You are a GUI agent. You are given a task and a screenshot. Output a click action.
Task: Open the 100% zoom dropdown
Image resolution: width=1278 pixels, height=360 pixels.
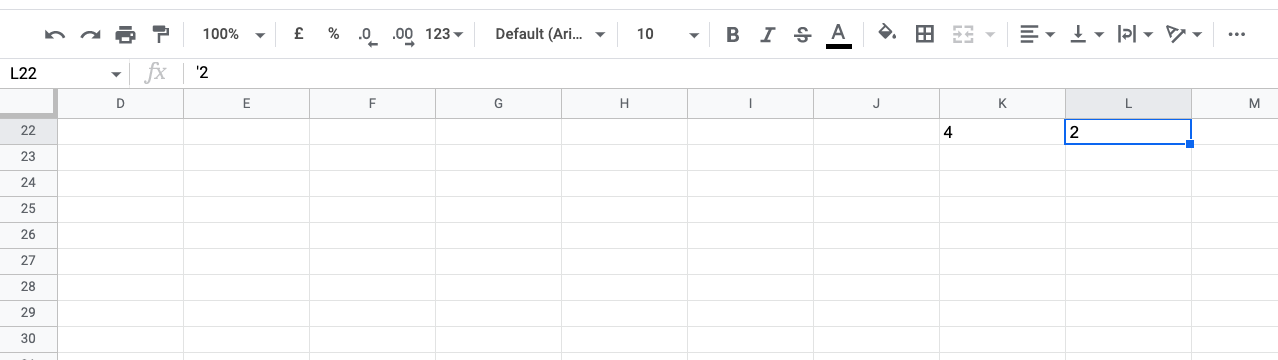(233, 34)
